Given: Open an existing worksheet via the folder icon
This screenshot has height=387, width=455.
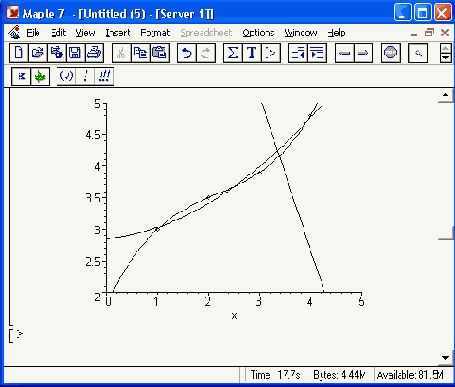Looking at the screenshot, I should (x=38, y=53).
